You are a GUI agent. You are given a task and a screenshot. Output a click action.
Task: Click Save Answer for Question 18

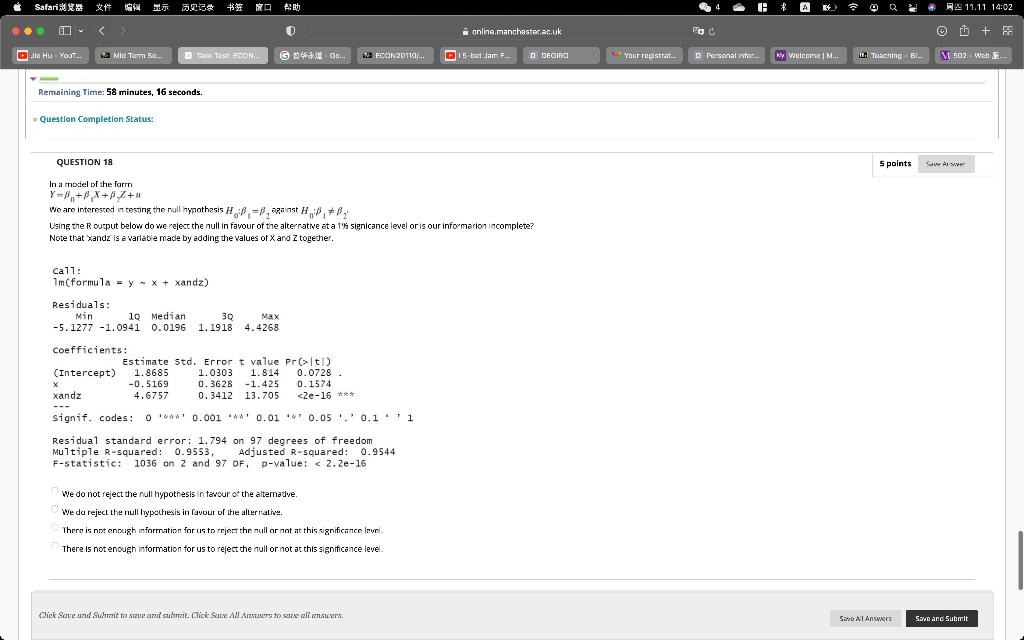pyautogui.click(x=946, y=164)
